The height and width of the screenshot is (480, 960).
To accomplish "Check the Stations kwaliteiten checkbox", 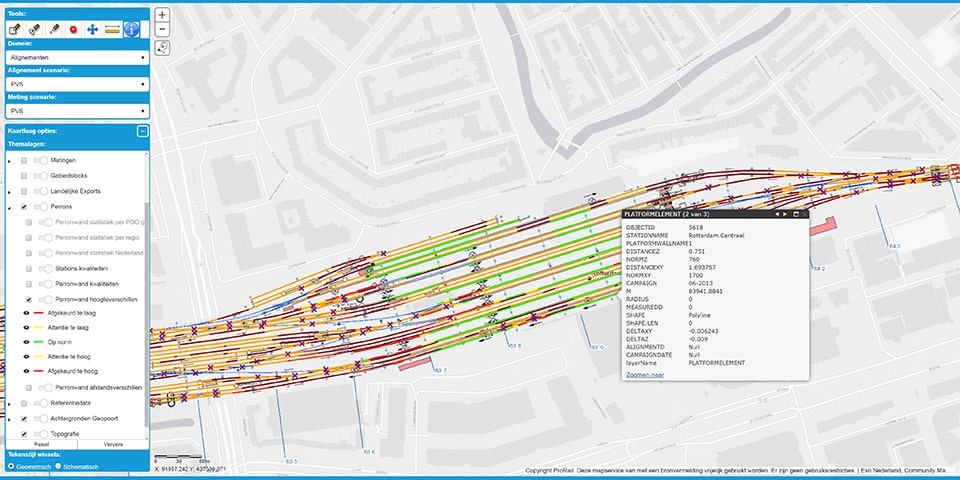I will tap(29, 269).
